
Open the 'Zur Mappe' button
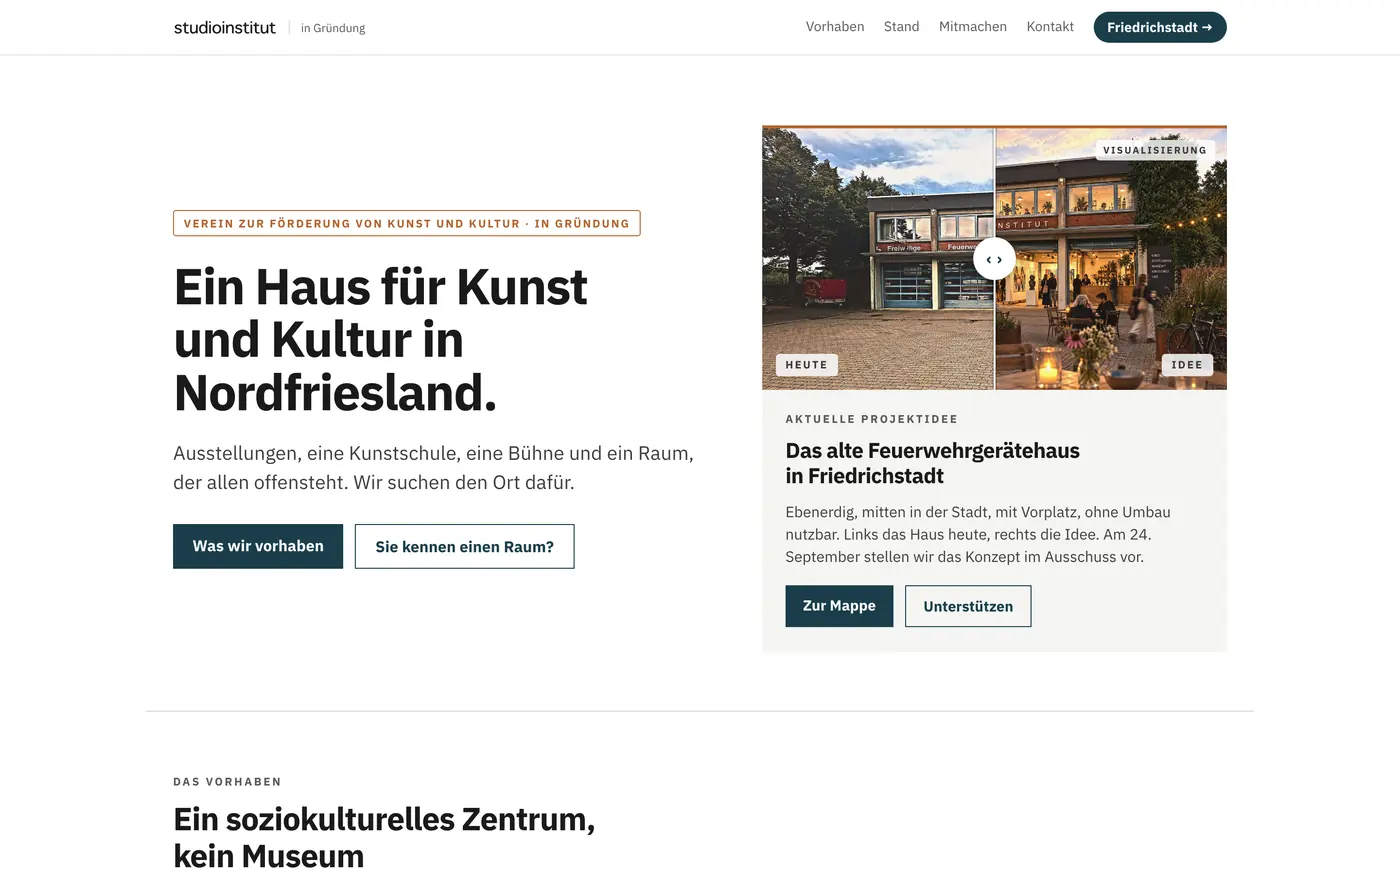tap(839, 606)
